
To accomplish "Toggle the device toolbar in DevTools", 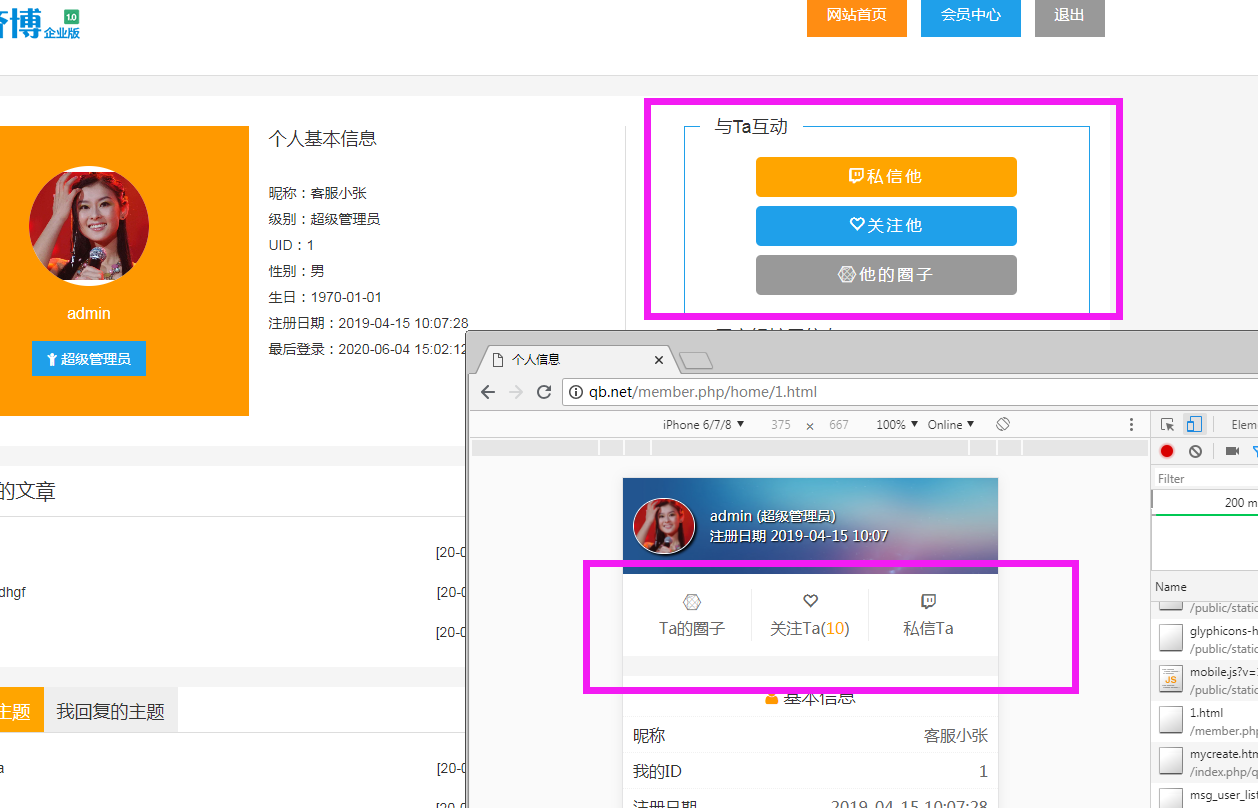I will 1193,425.
